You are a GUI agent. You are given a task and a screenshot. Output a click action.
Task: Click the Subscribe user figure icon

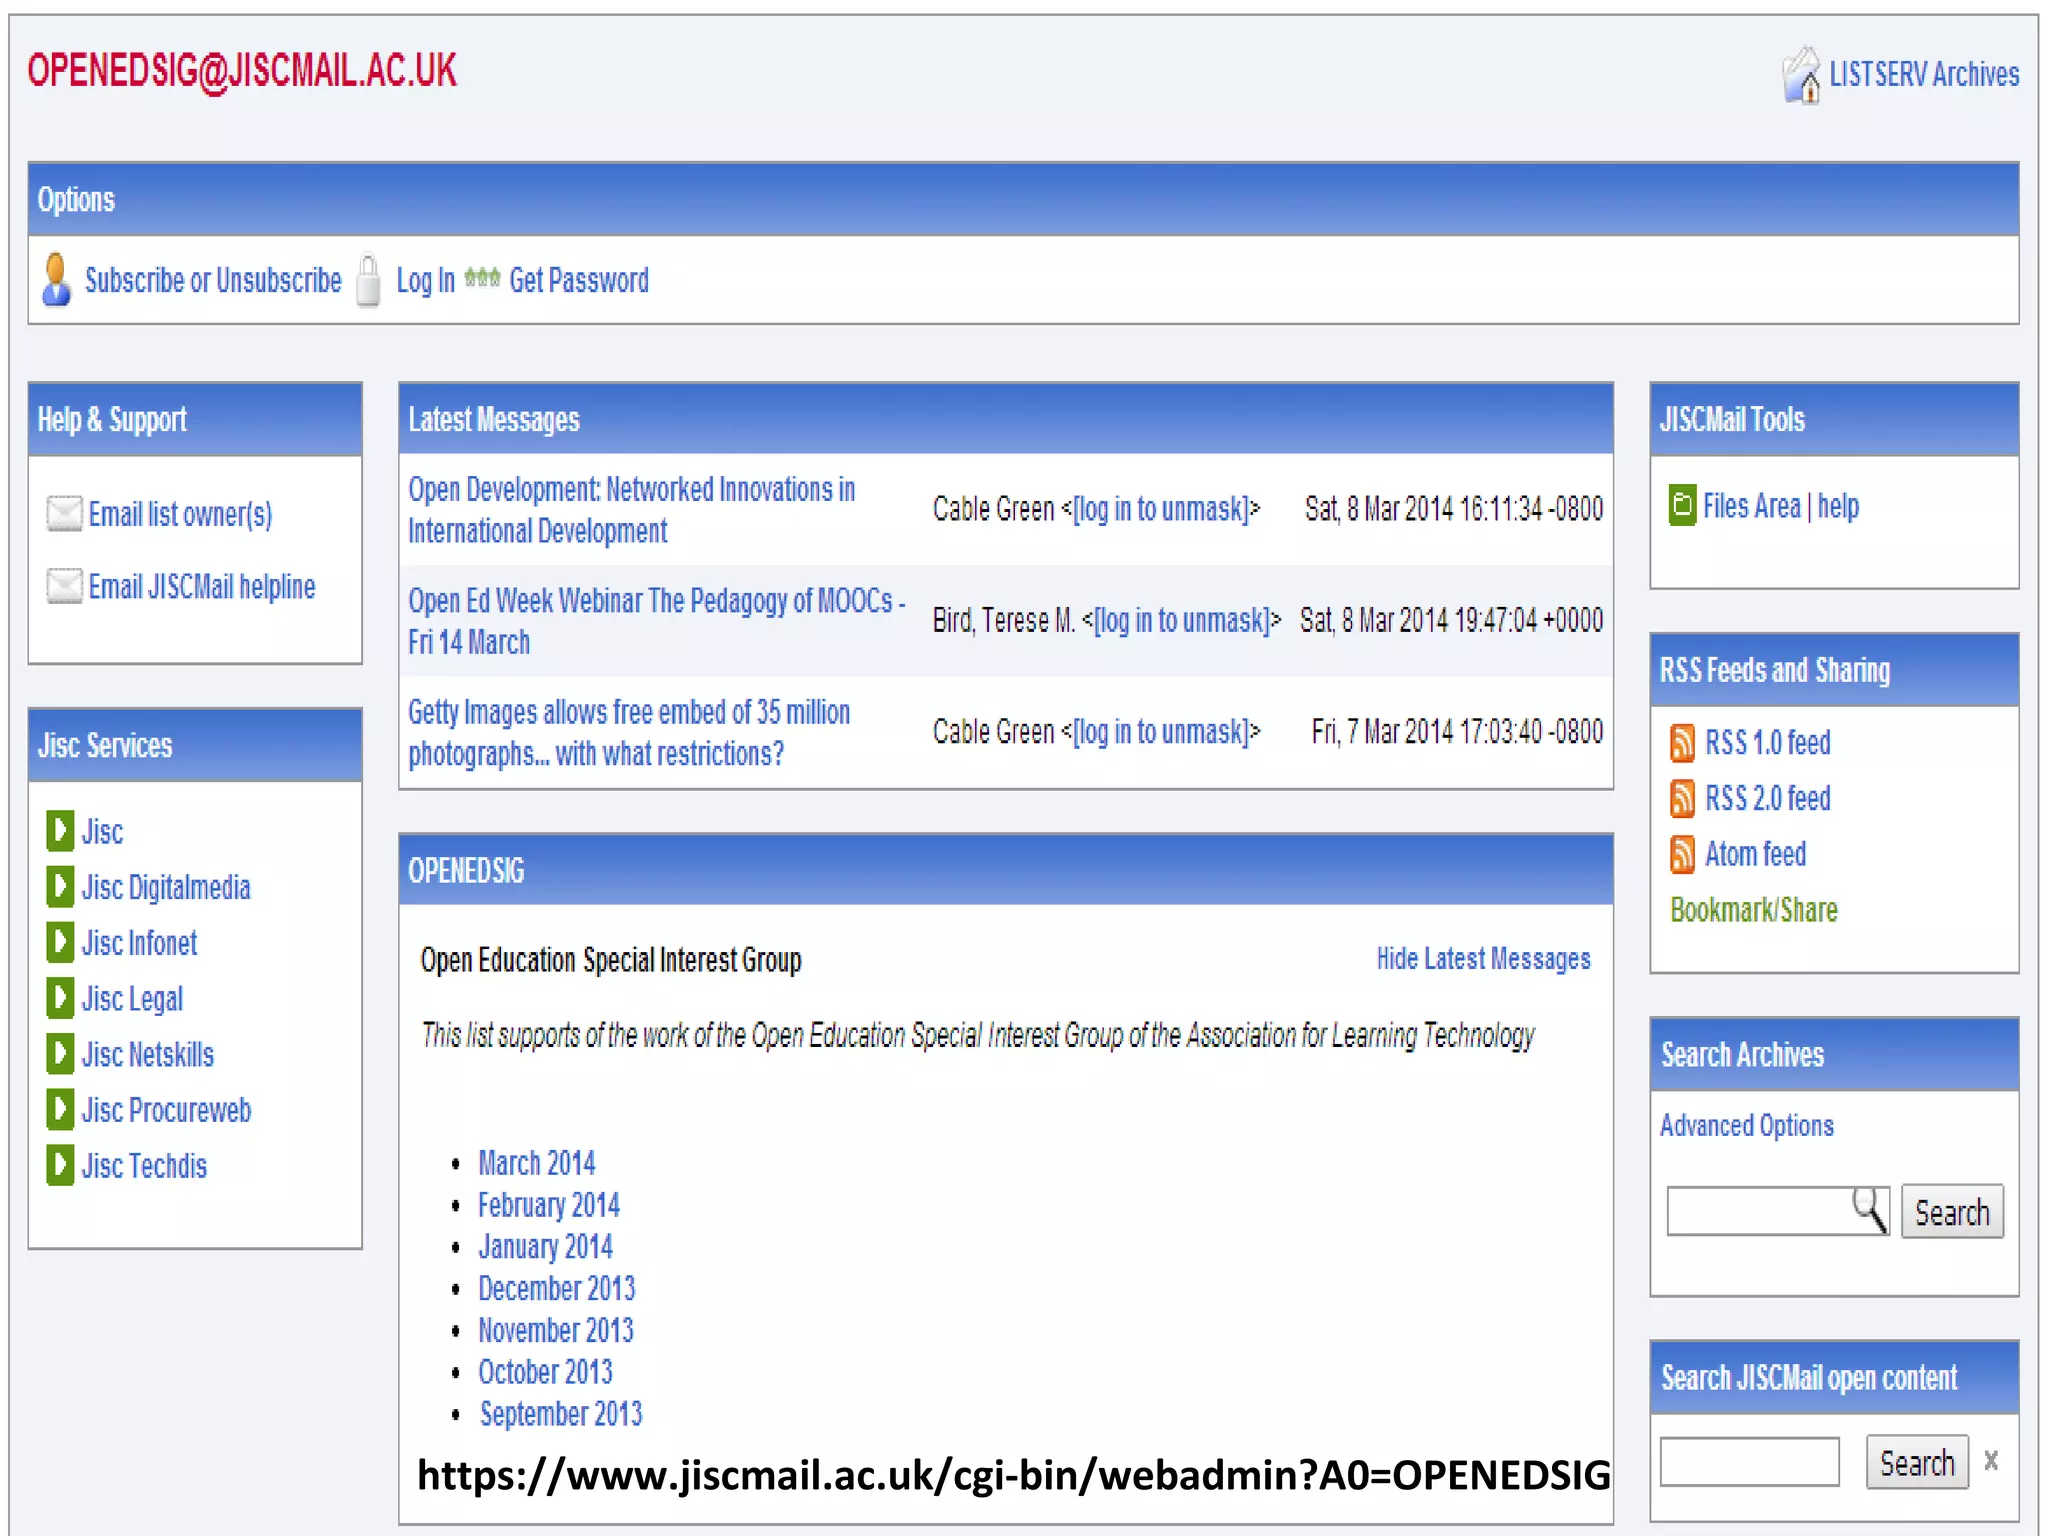pos(57,280)
